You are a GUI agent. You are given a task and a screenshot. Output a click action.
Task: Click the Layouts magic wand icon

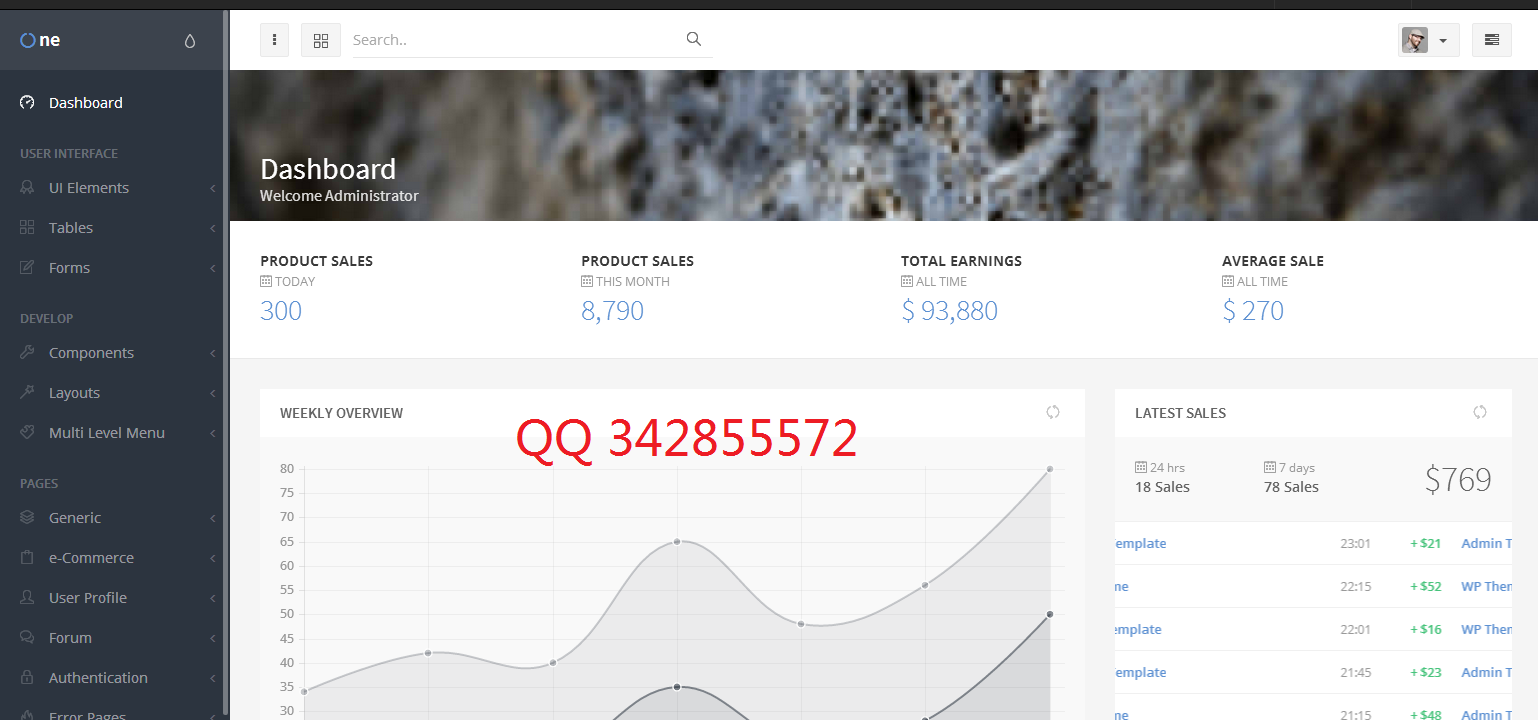click(27, 393)
